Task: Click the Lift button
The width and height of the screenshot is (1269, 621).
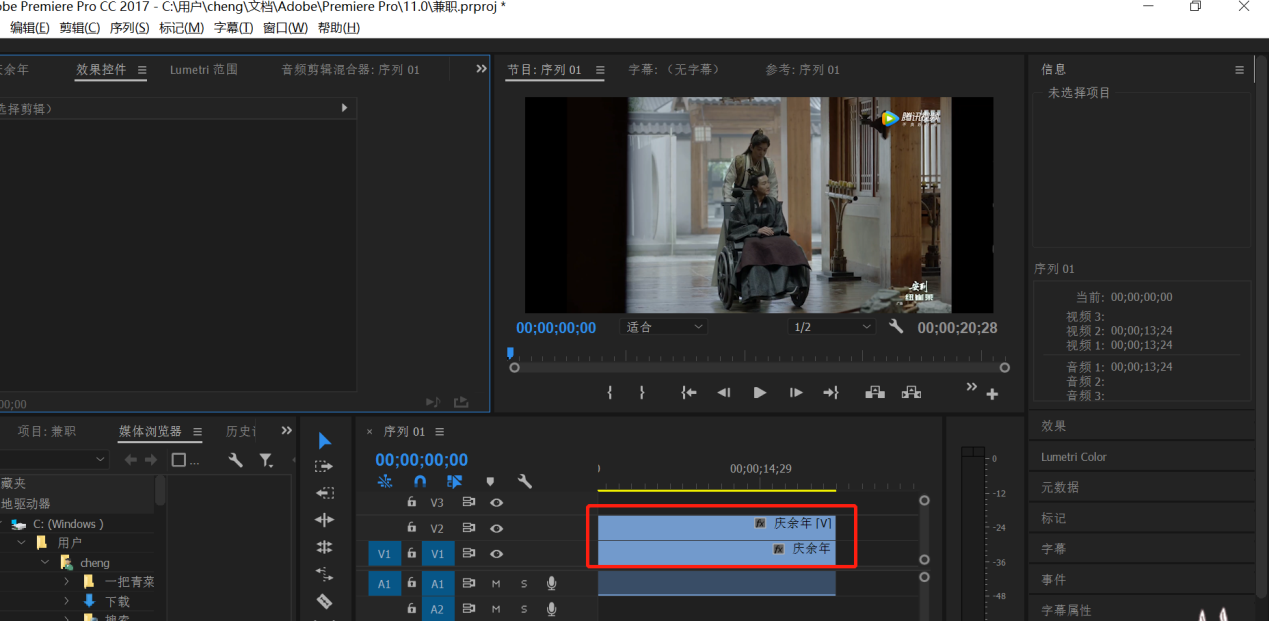Action: [875, 392]
